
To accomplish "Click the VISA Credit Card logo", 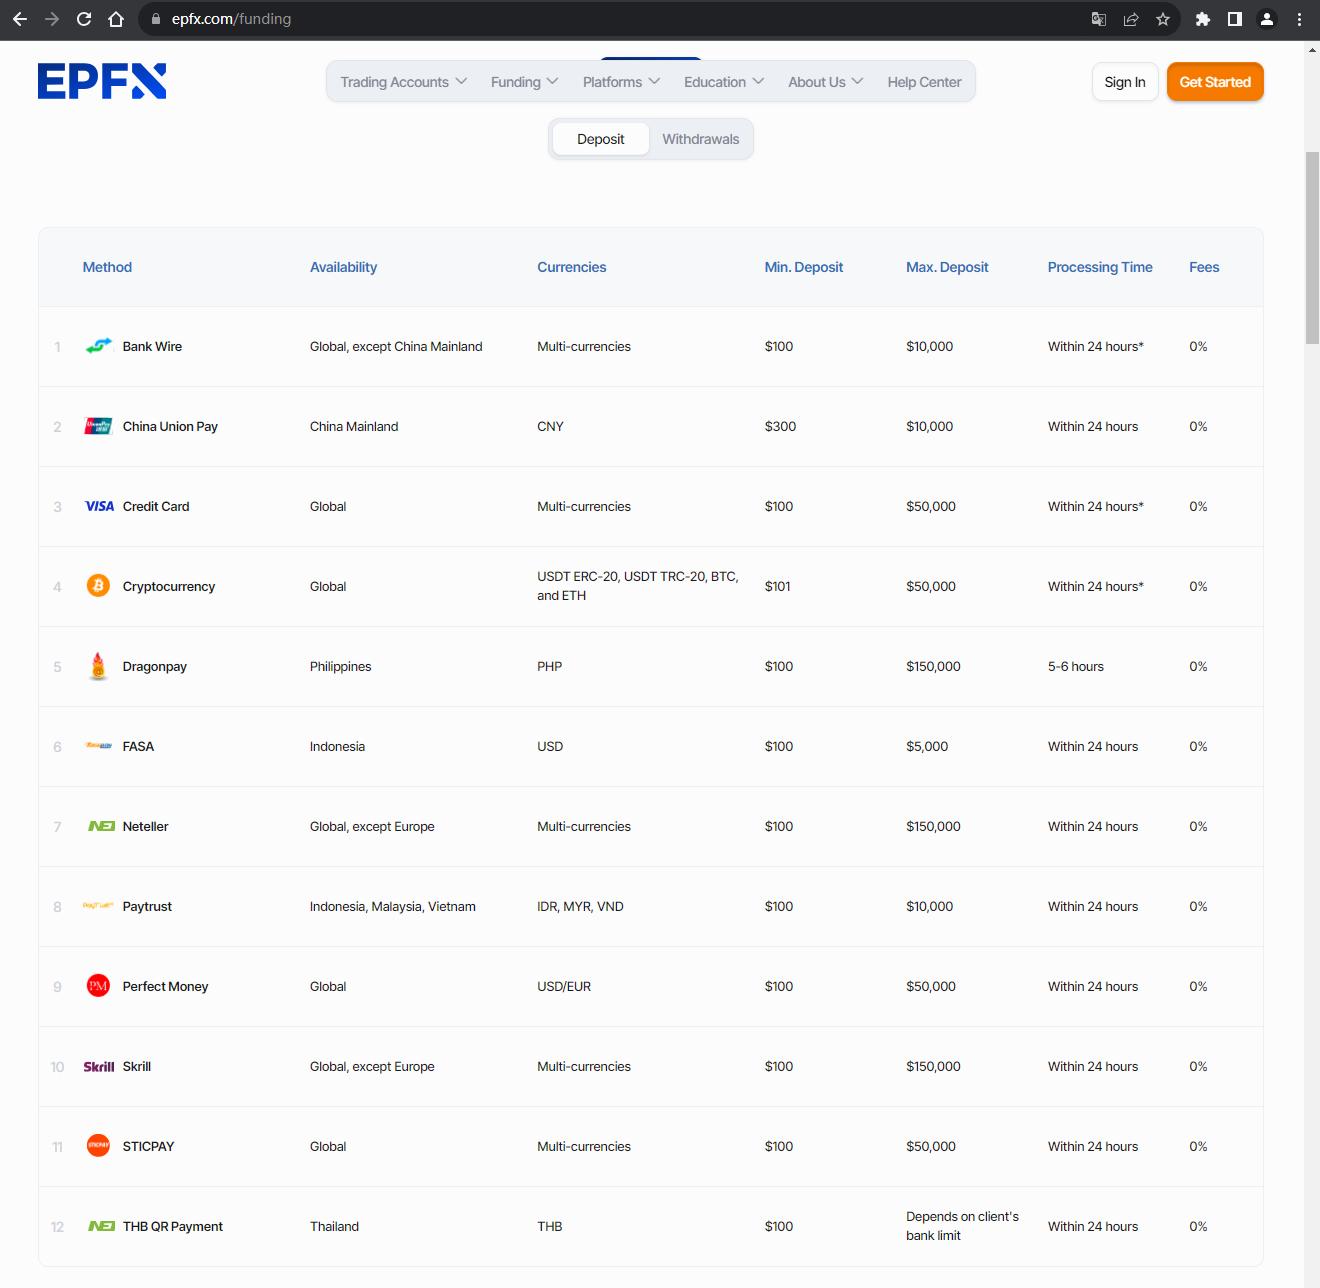I will point(99,506).
